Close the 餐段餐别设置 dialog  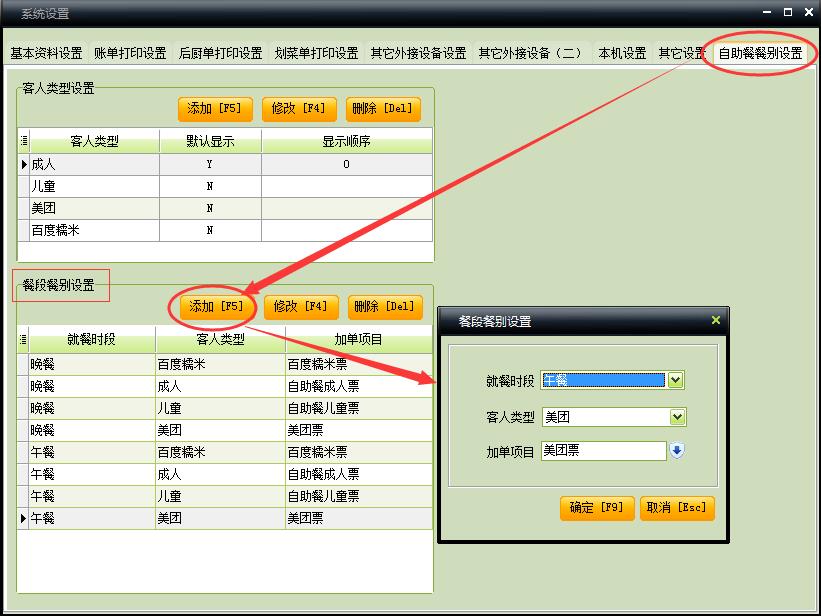point(716,320)
